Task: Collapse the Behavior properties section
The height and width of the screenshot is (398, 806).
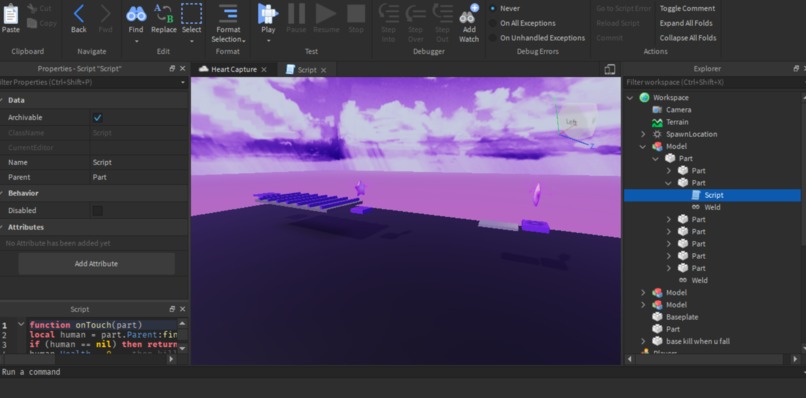Action: (2, 193)
